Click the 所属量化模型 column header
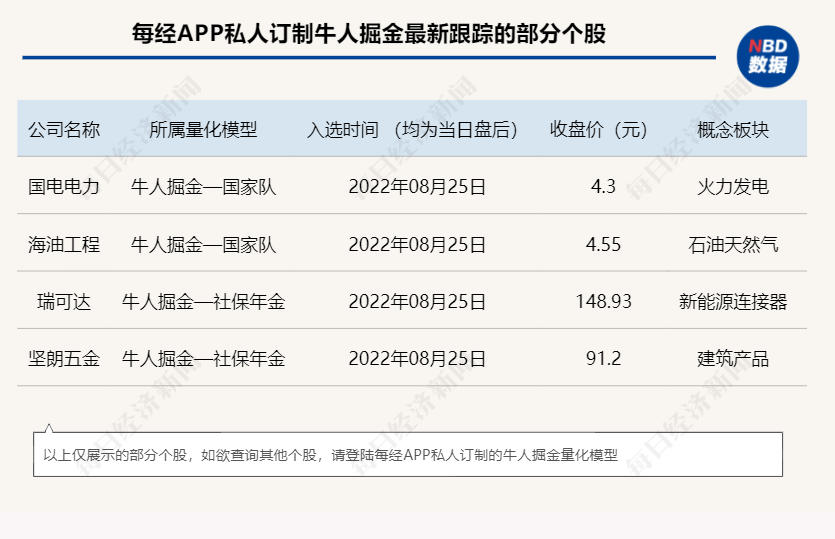The height and width of the screenshot is (539, 835). coord(203,129)
